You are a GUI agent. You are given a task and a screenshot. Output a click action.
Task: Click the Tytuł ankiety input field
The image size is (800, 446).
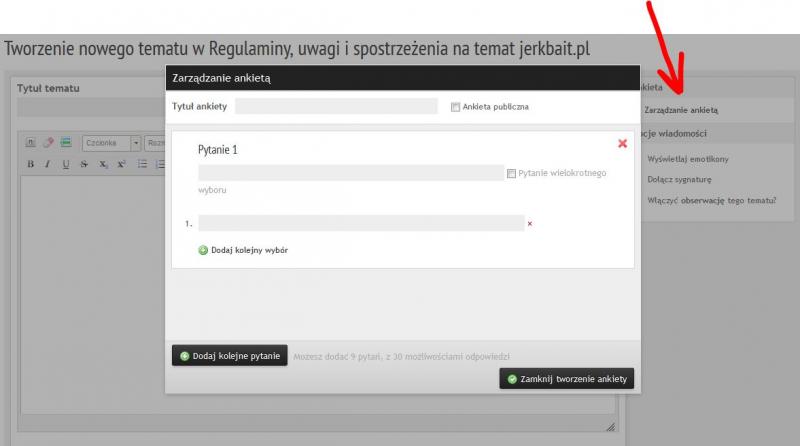[x=336, y=106]
